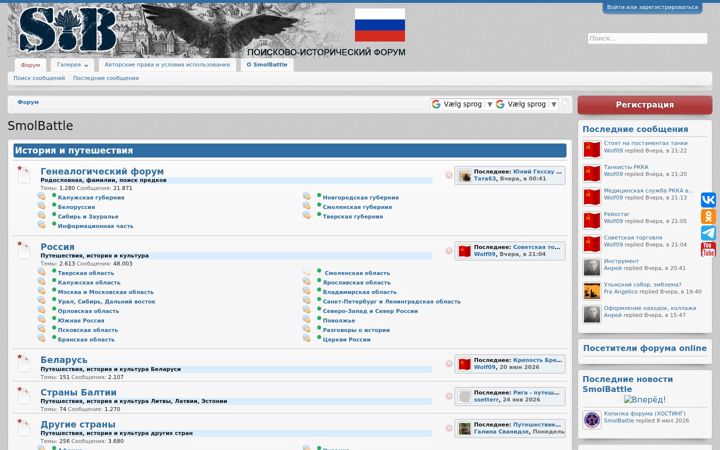Screen dimensions: 720x450
Task: Click subforum icon beside Калужская губерния
Action: [x=41, y=197]
